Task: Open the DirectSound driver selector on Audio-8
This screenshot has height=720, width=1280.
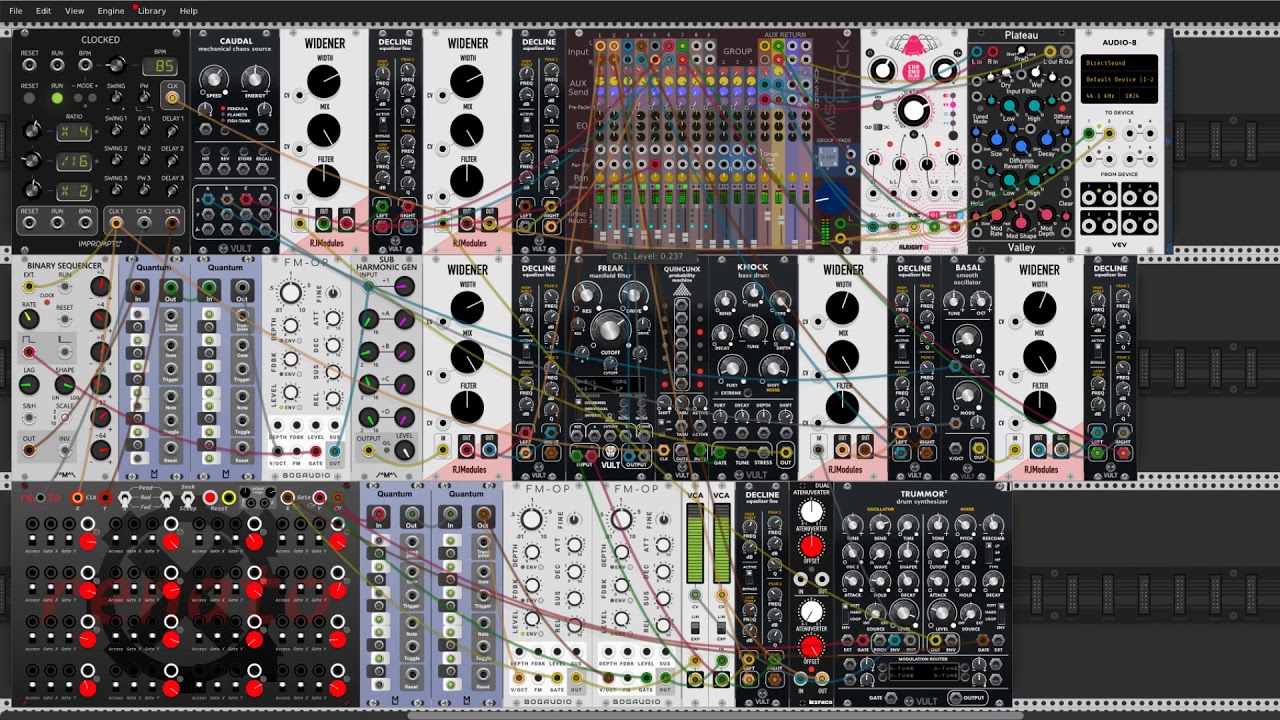Action: 1120,63
